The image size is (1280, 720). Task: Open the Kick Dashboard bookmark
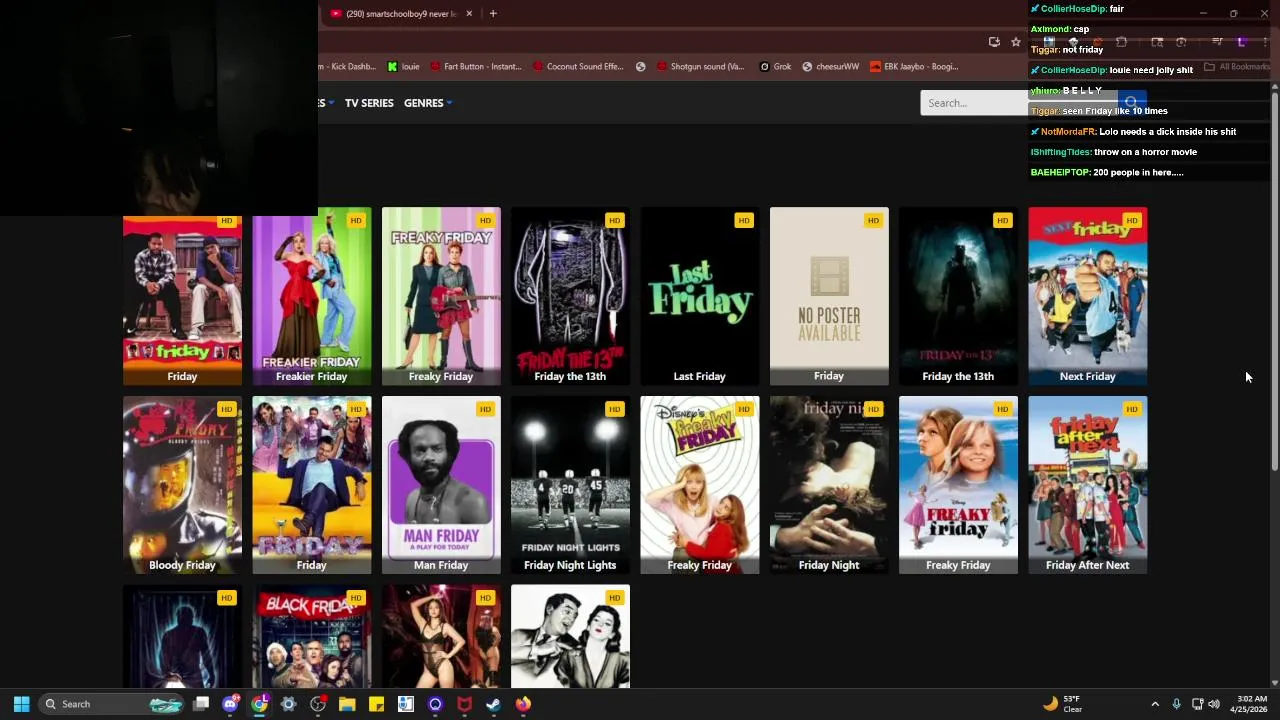(348, 67)
